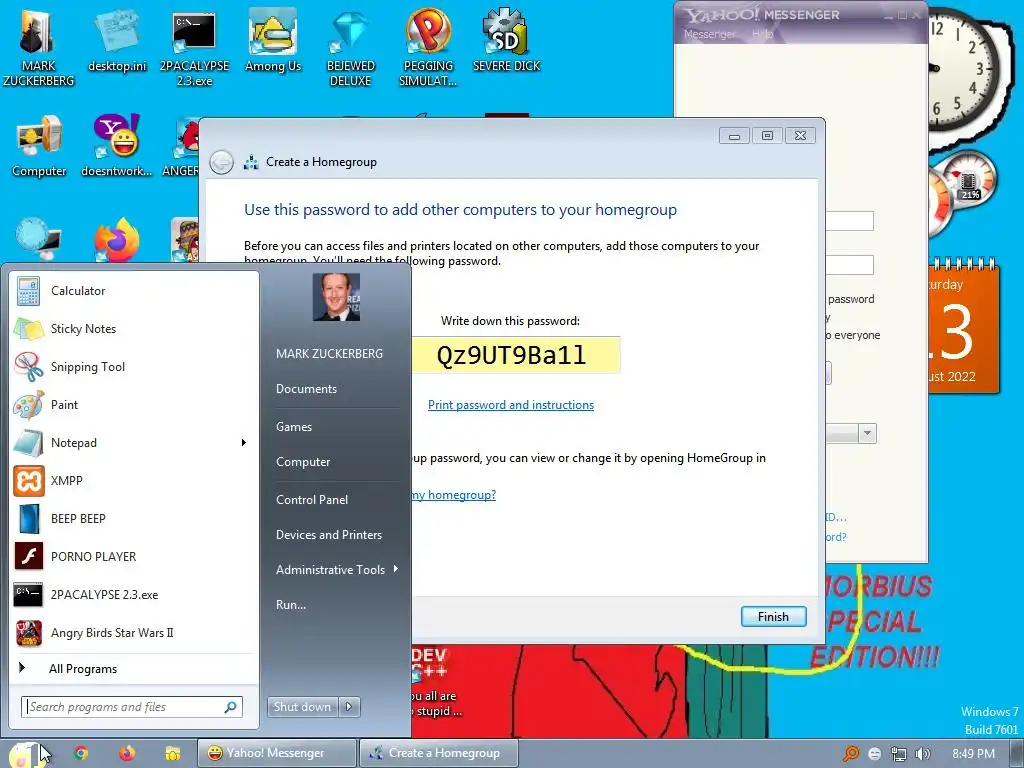Open the PEGGING SIMULAT... desktop shortcut

click(428, 47)
